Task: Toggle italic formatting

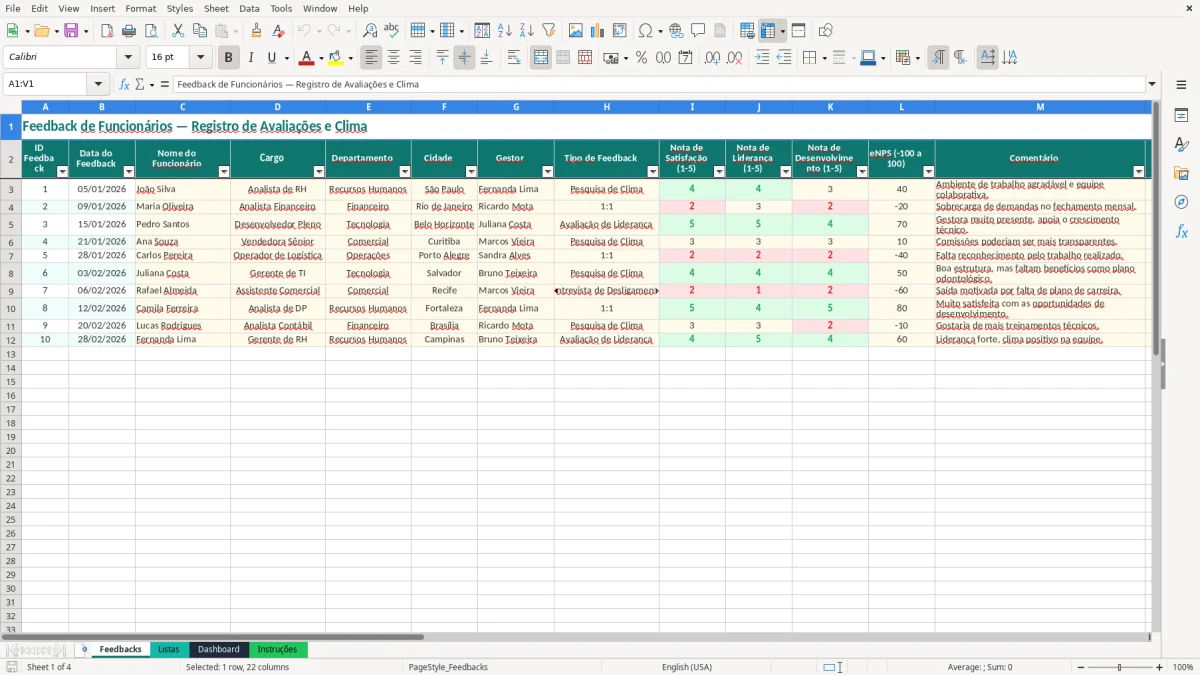Action: tap(250, 58)
